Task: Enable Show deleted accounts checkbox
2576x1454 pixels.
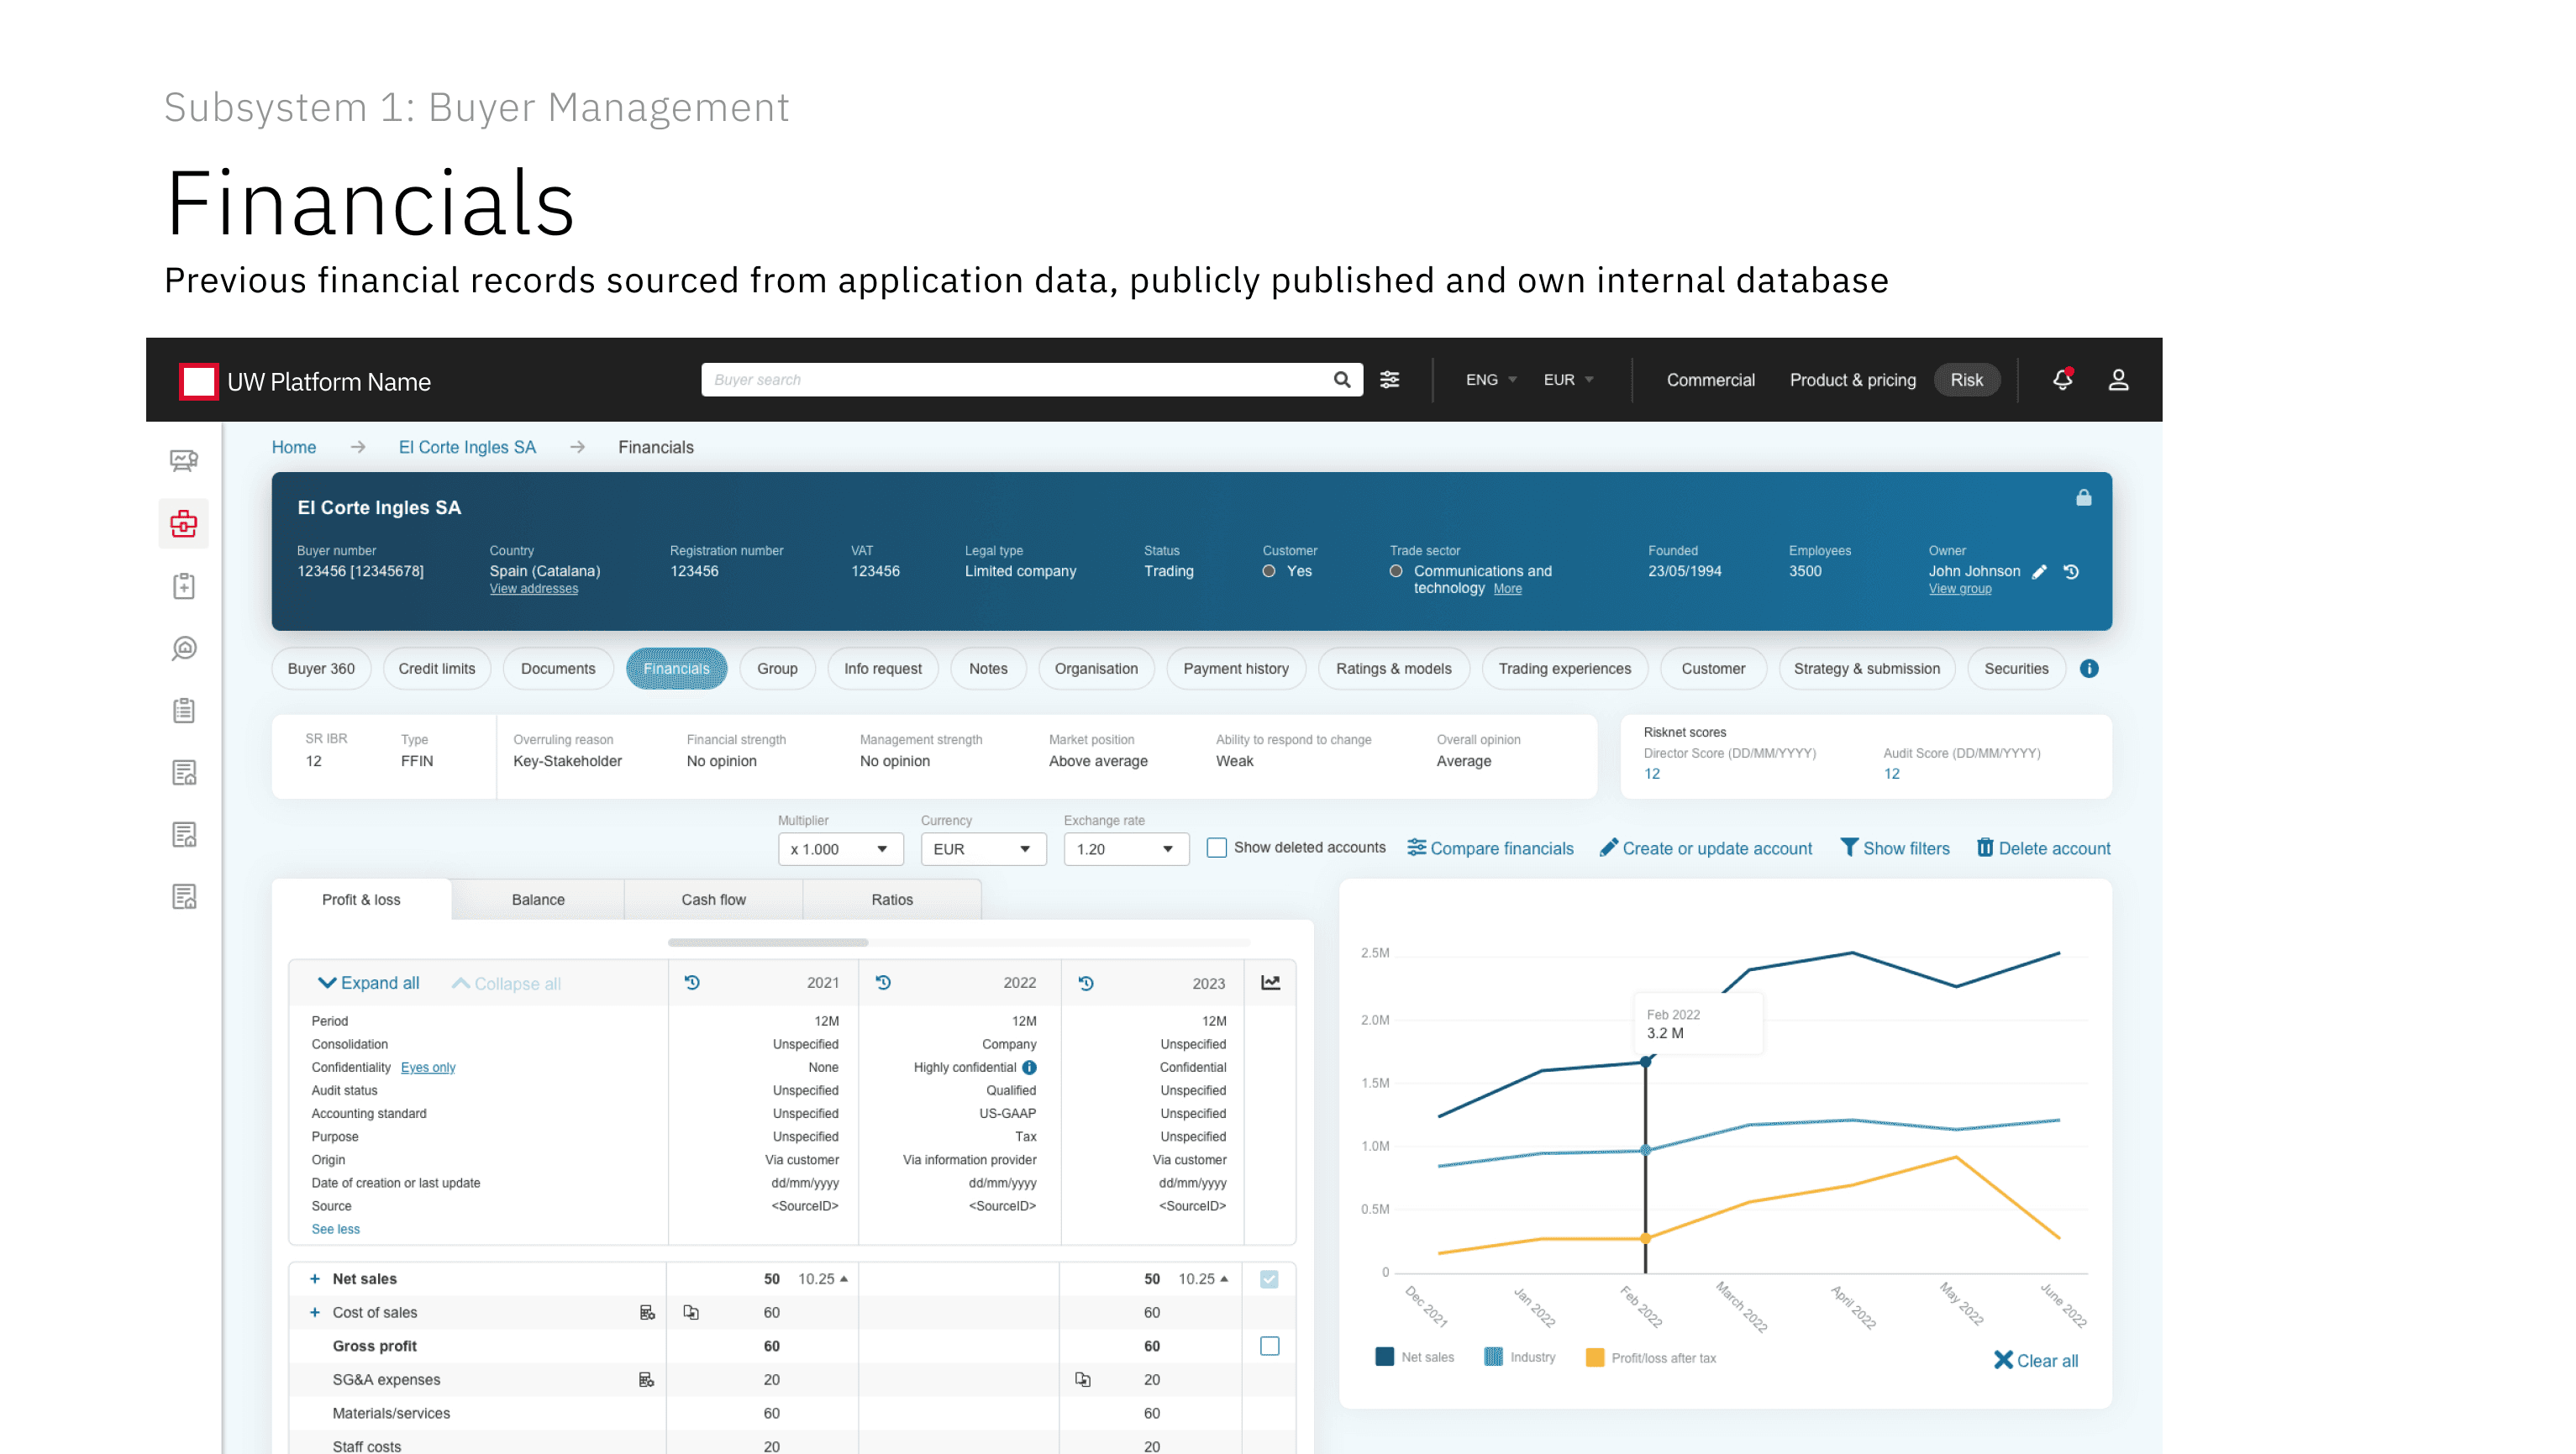Action: click(x=1217, y=848)
